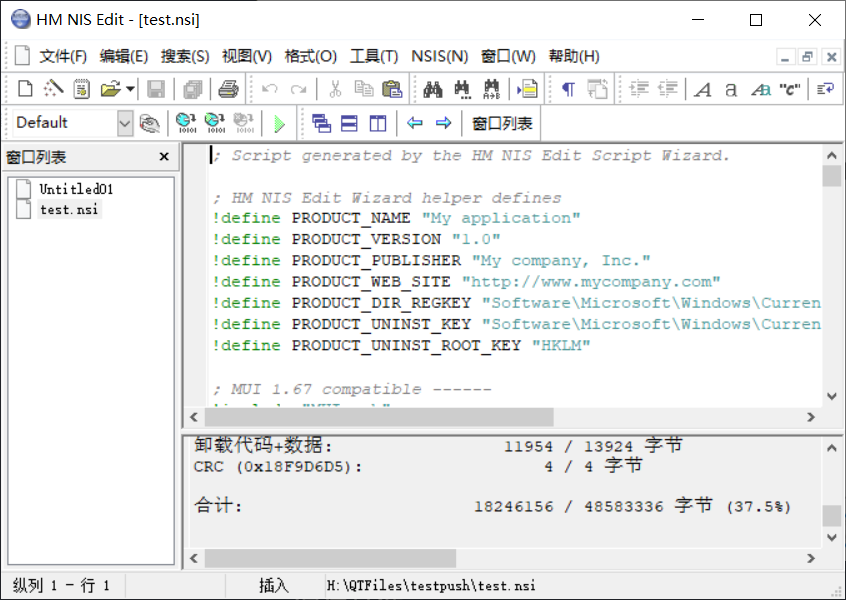
Task: Click the output panel horizontal scrollbar thumb
Action: pyautogui.click(x=330, y=558)
